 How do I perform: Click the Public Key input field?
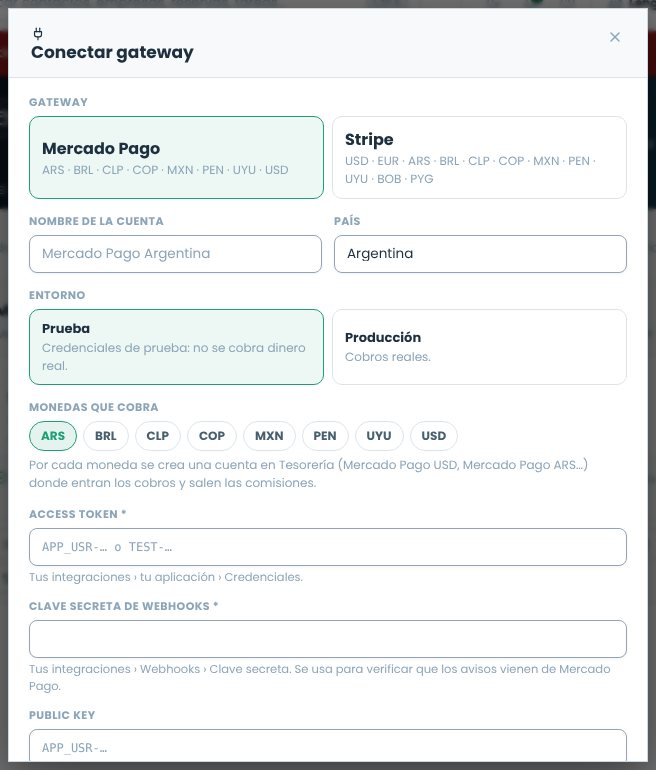click(328, 746)
